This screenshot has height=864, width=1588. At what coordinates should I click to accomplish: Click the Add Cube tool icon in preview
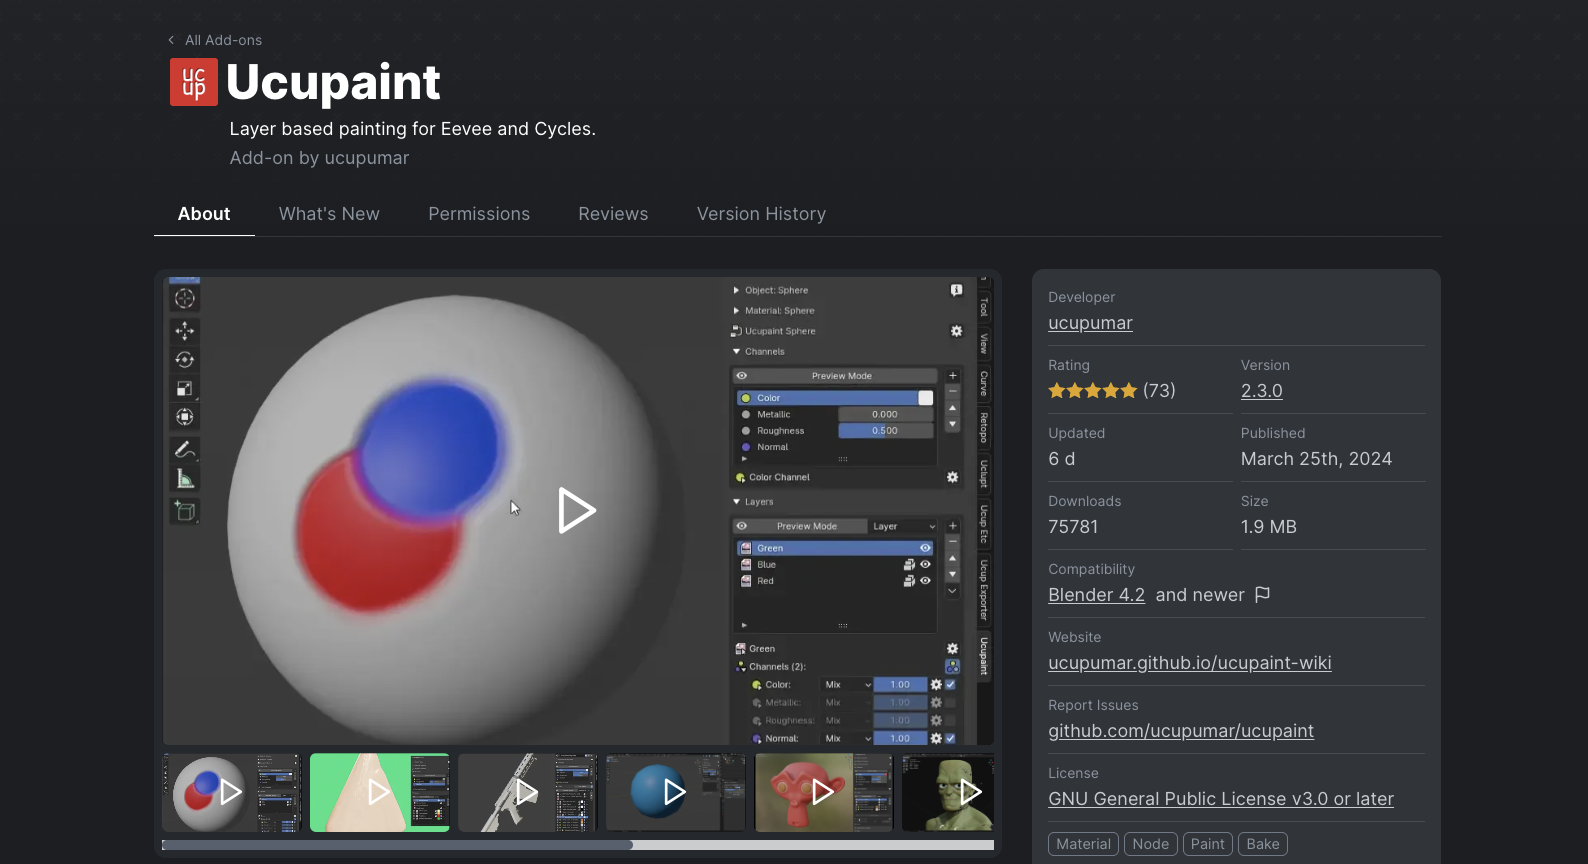pos(185,511)
